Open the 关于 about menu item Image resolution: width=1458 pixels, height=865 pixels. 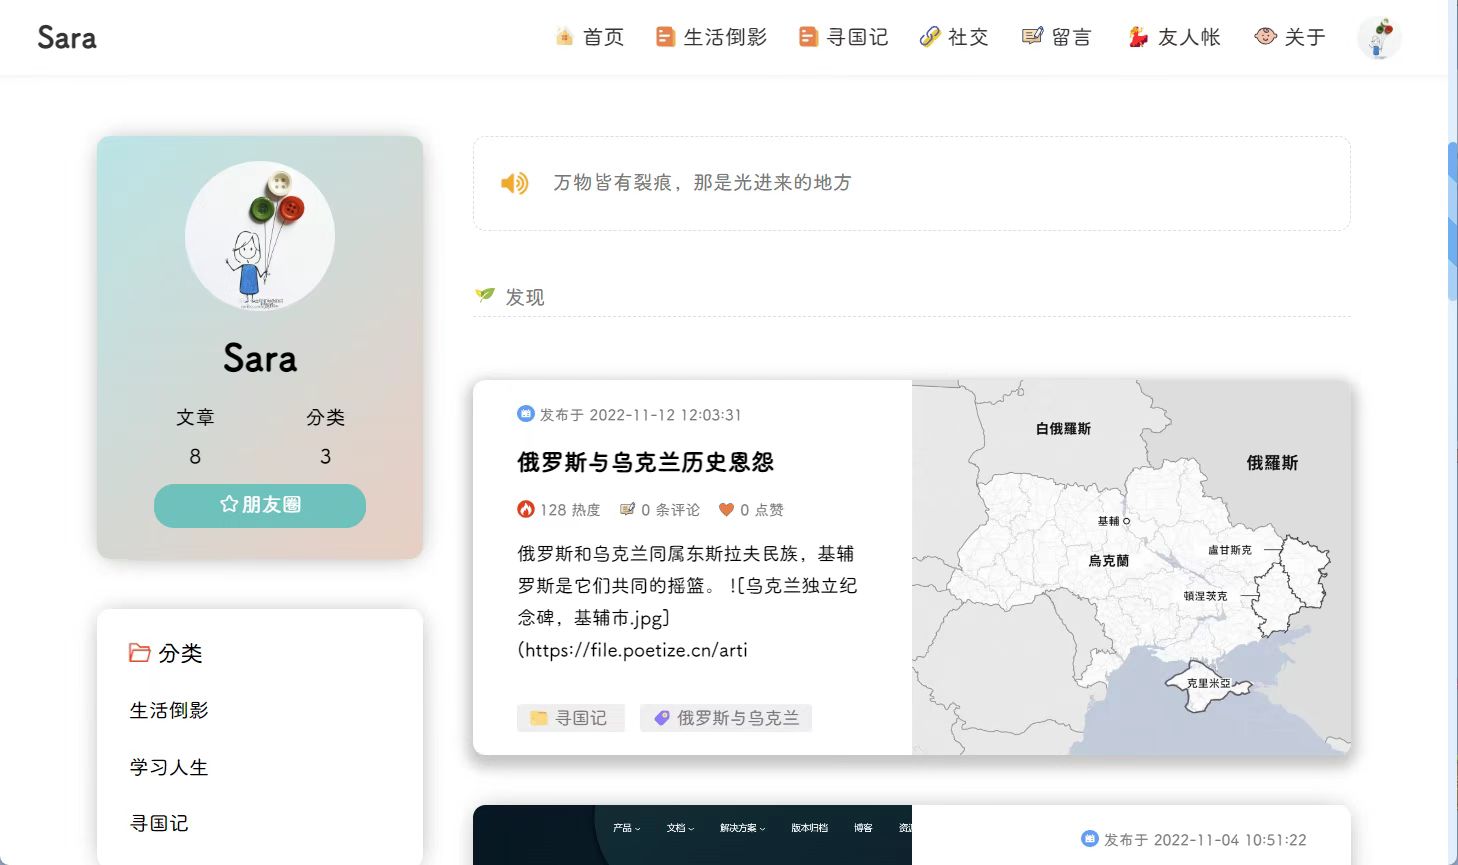click(1290, 37)
